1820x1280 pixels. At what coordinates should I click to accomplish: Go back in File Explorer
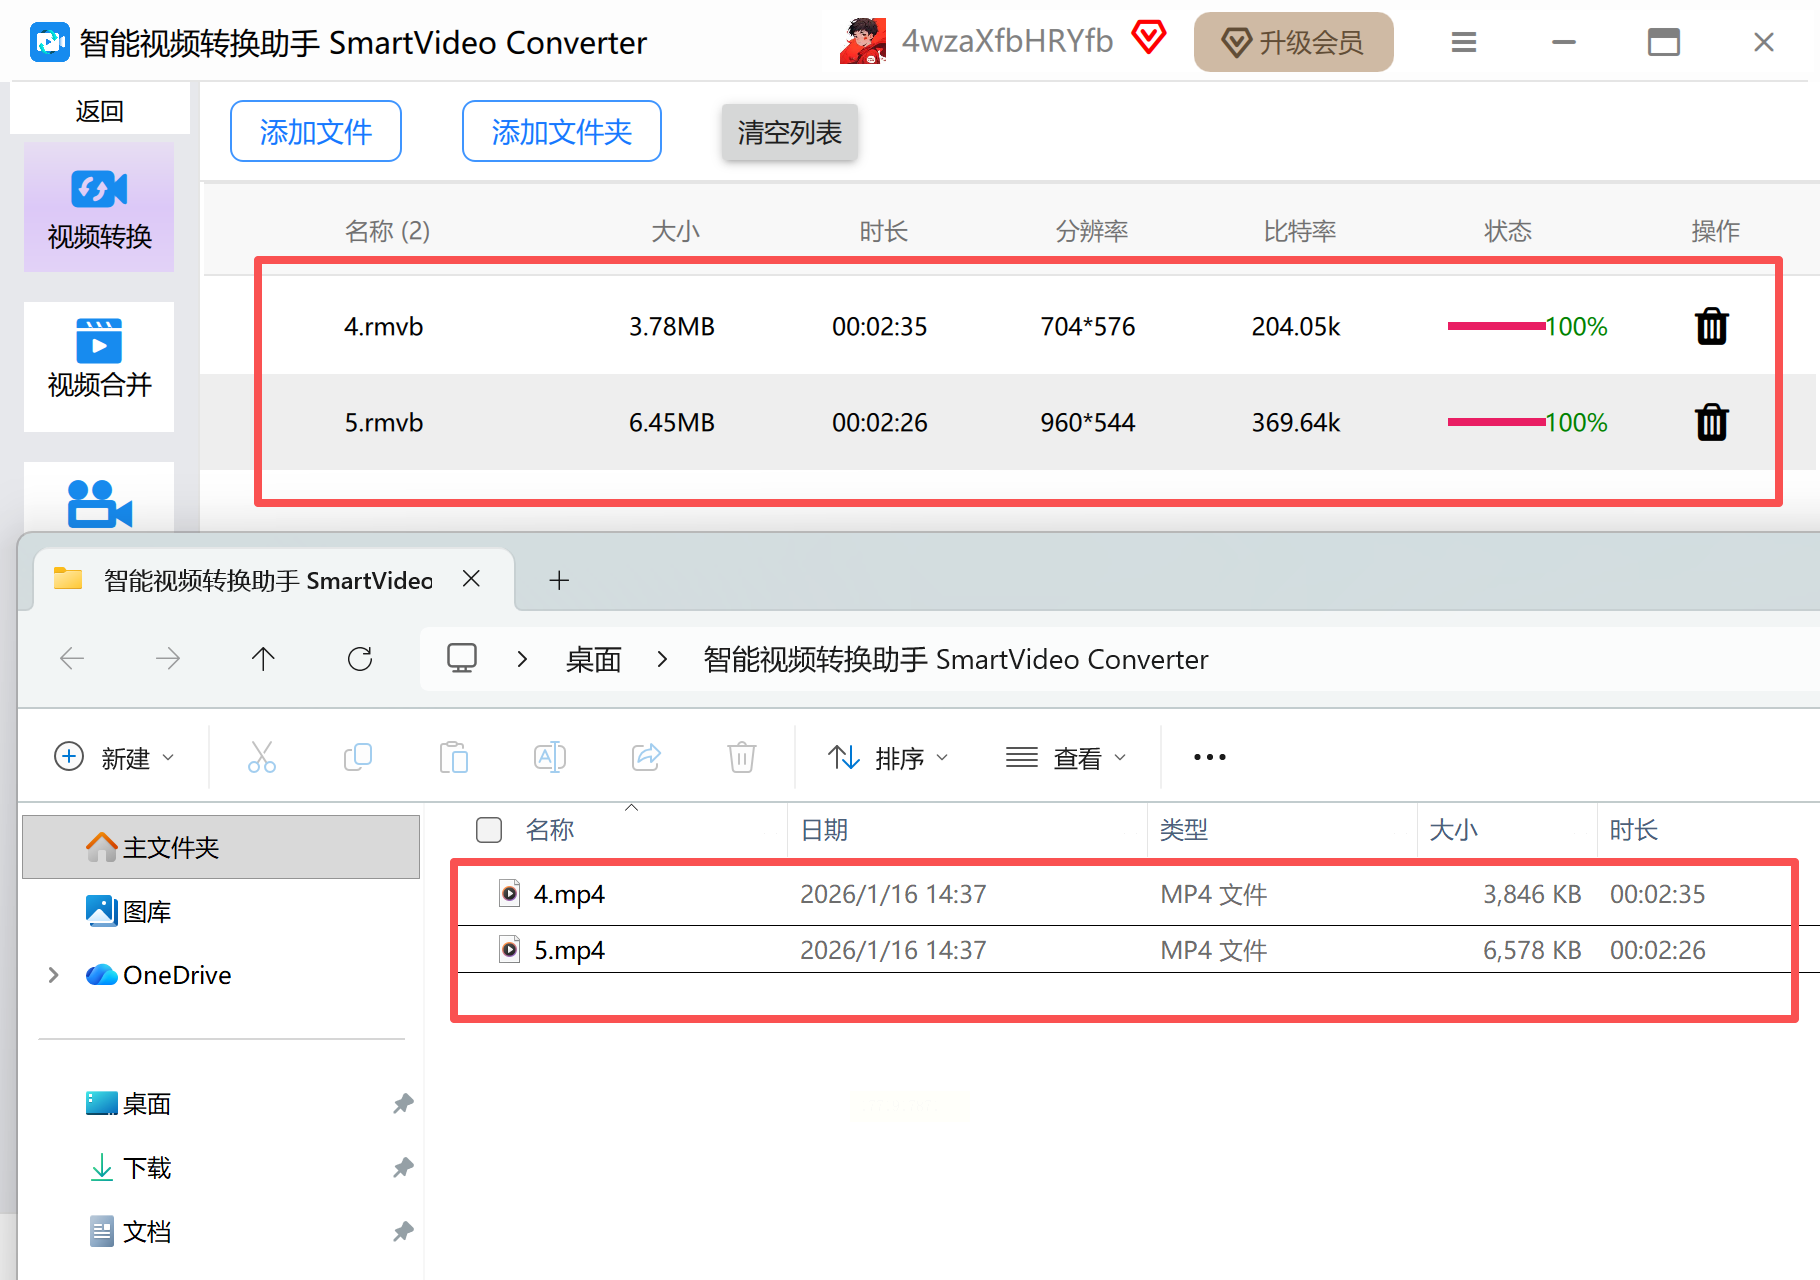click(72, 658)
